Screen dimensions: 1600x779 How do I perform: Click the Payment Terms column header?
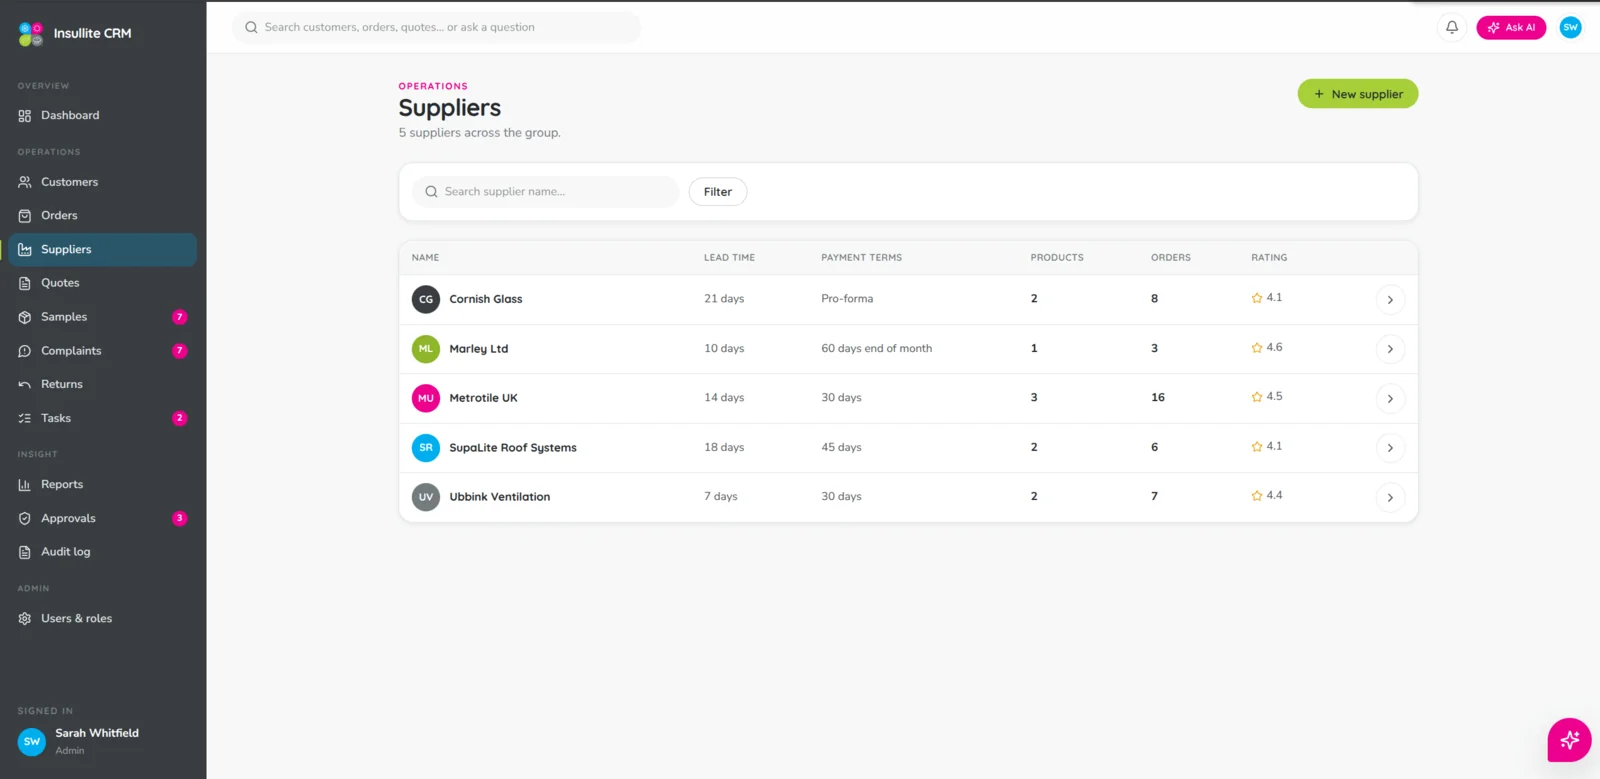[861, 258]
